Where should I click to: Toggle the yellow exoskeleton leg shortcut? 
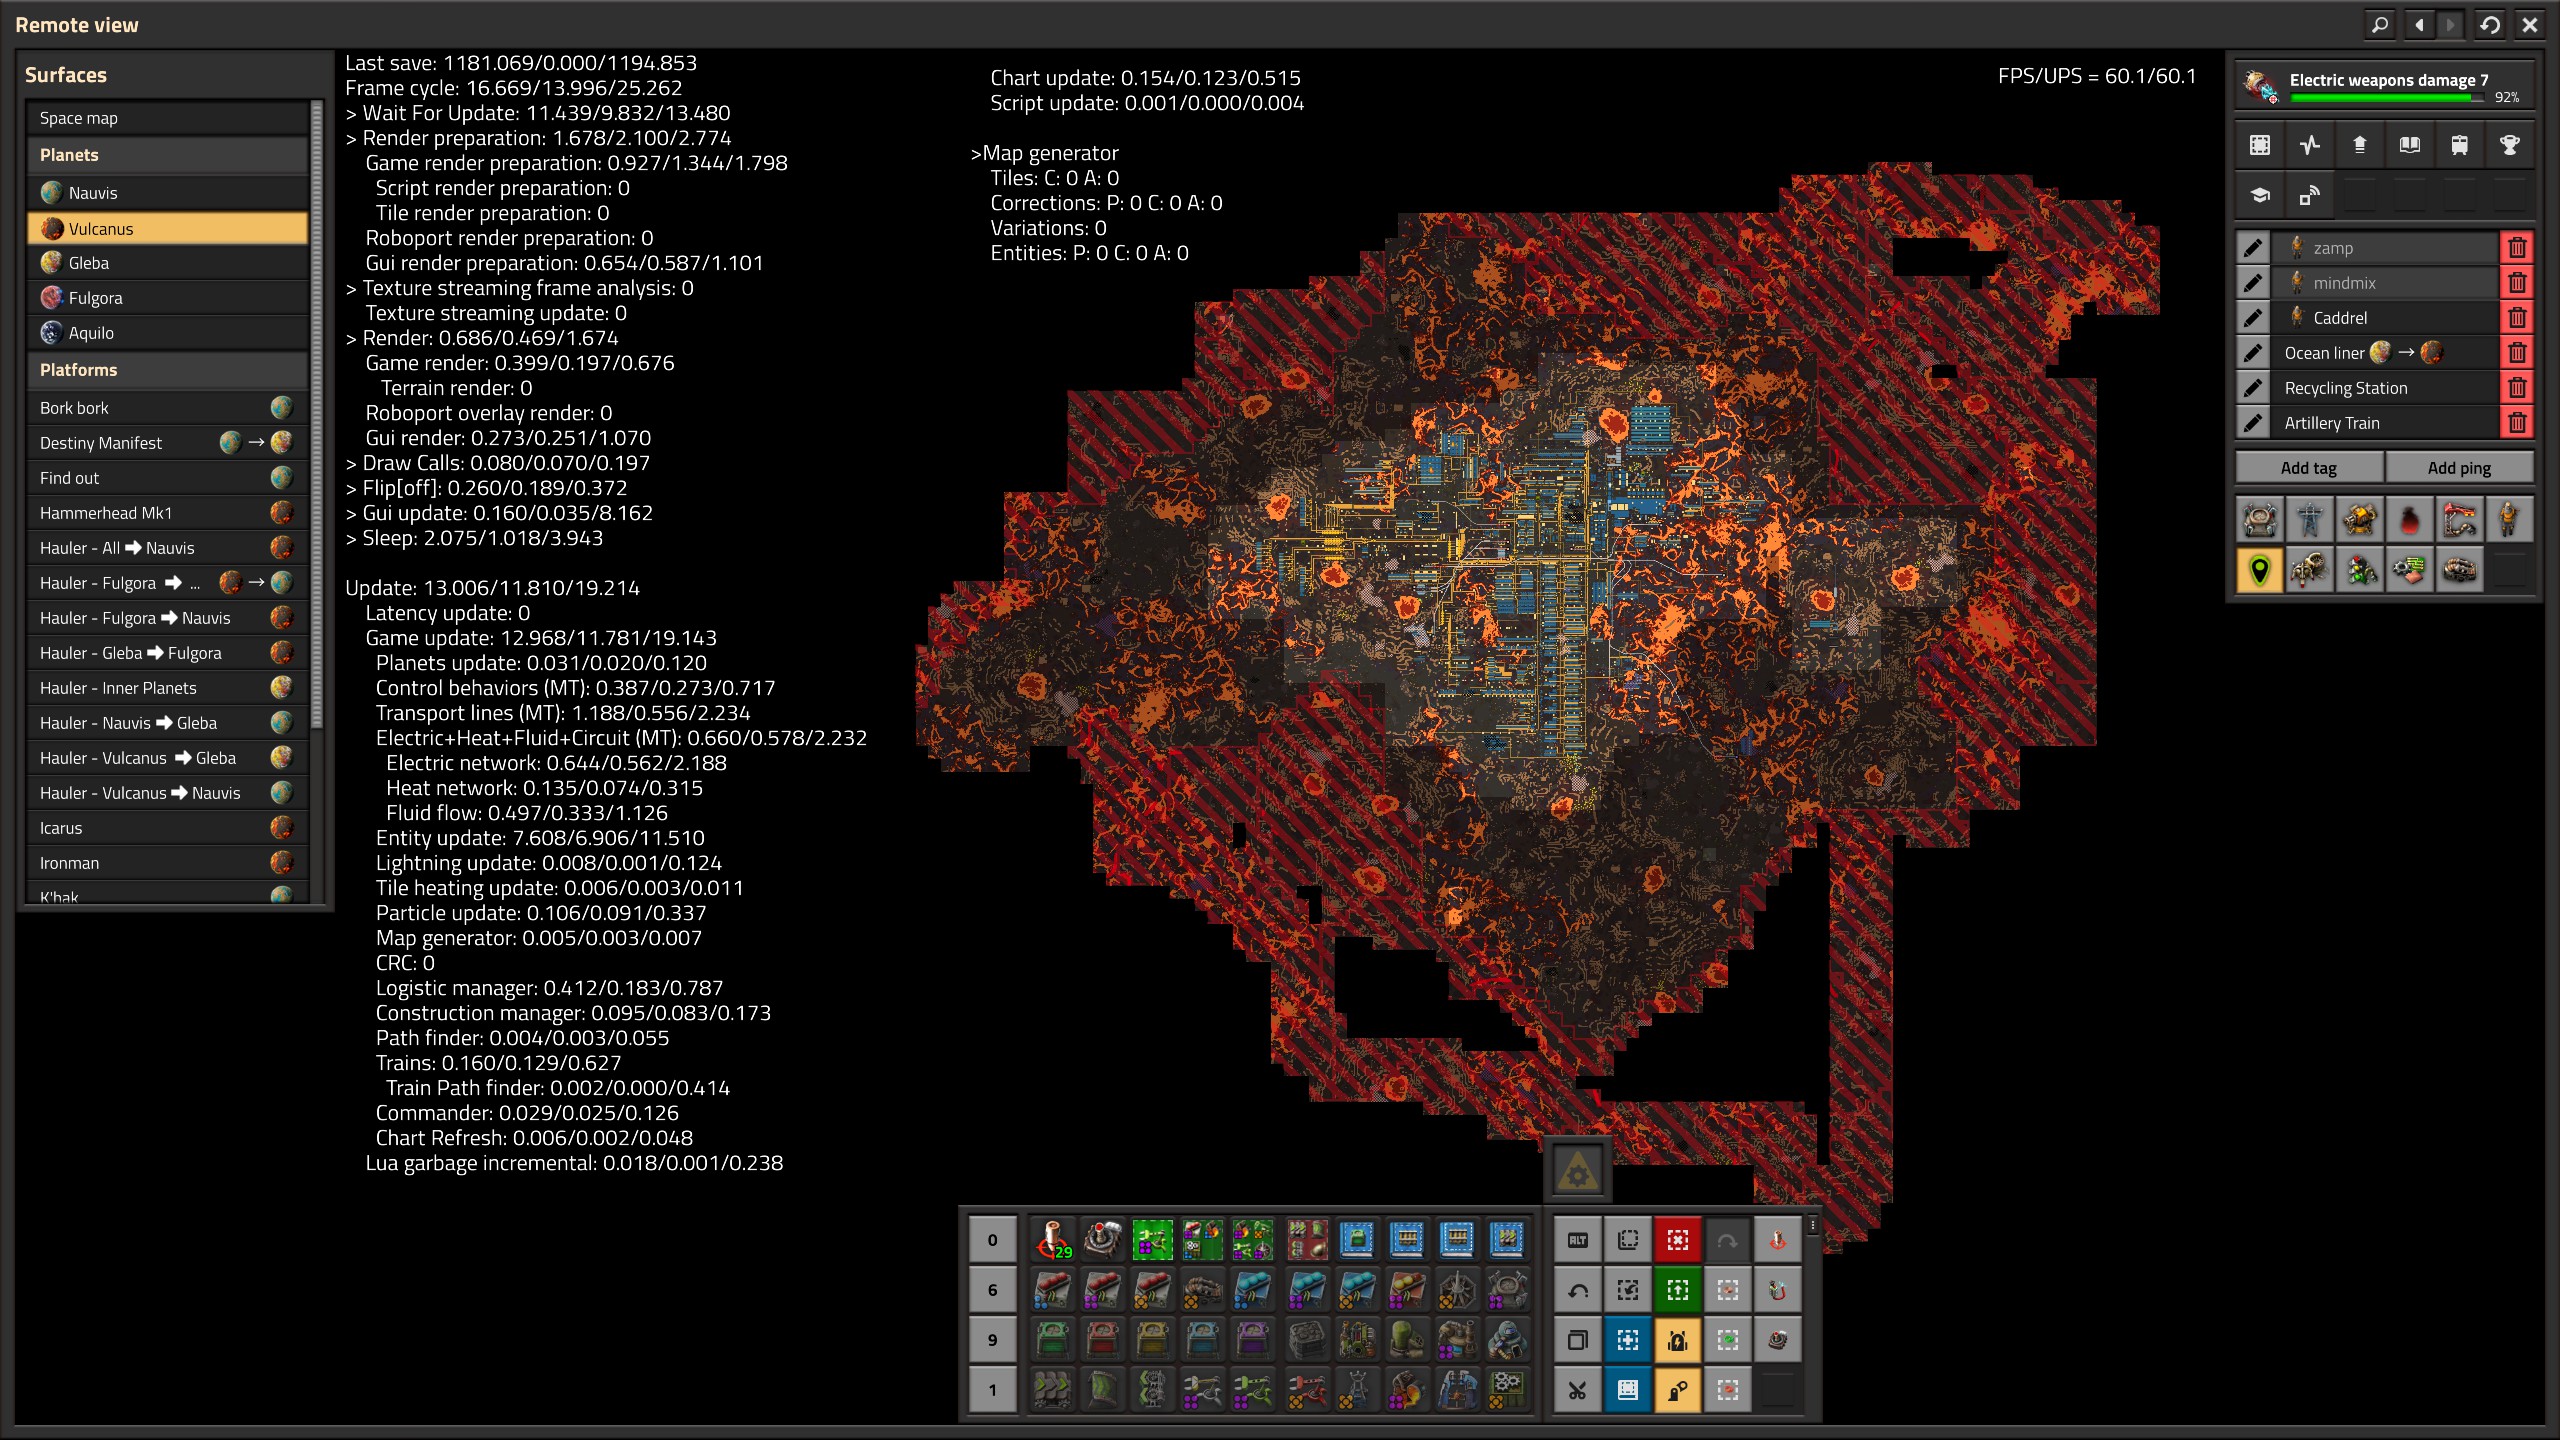(1677, 1390)
